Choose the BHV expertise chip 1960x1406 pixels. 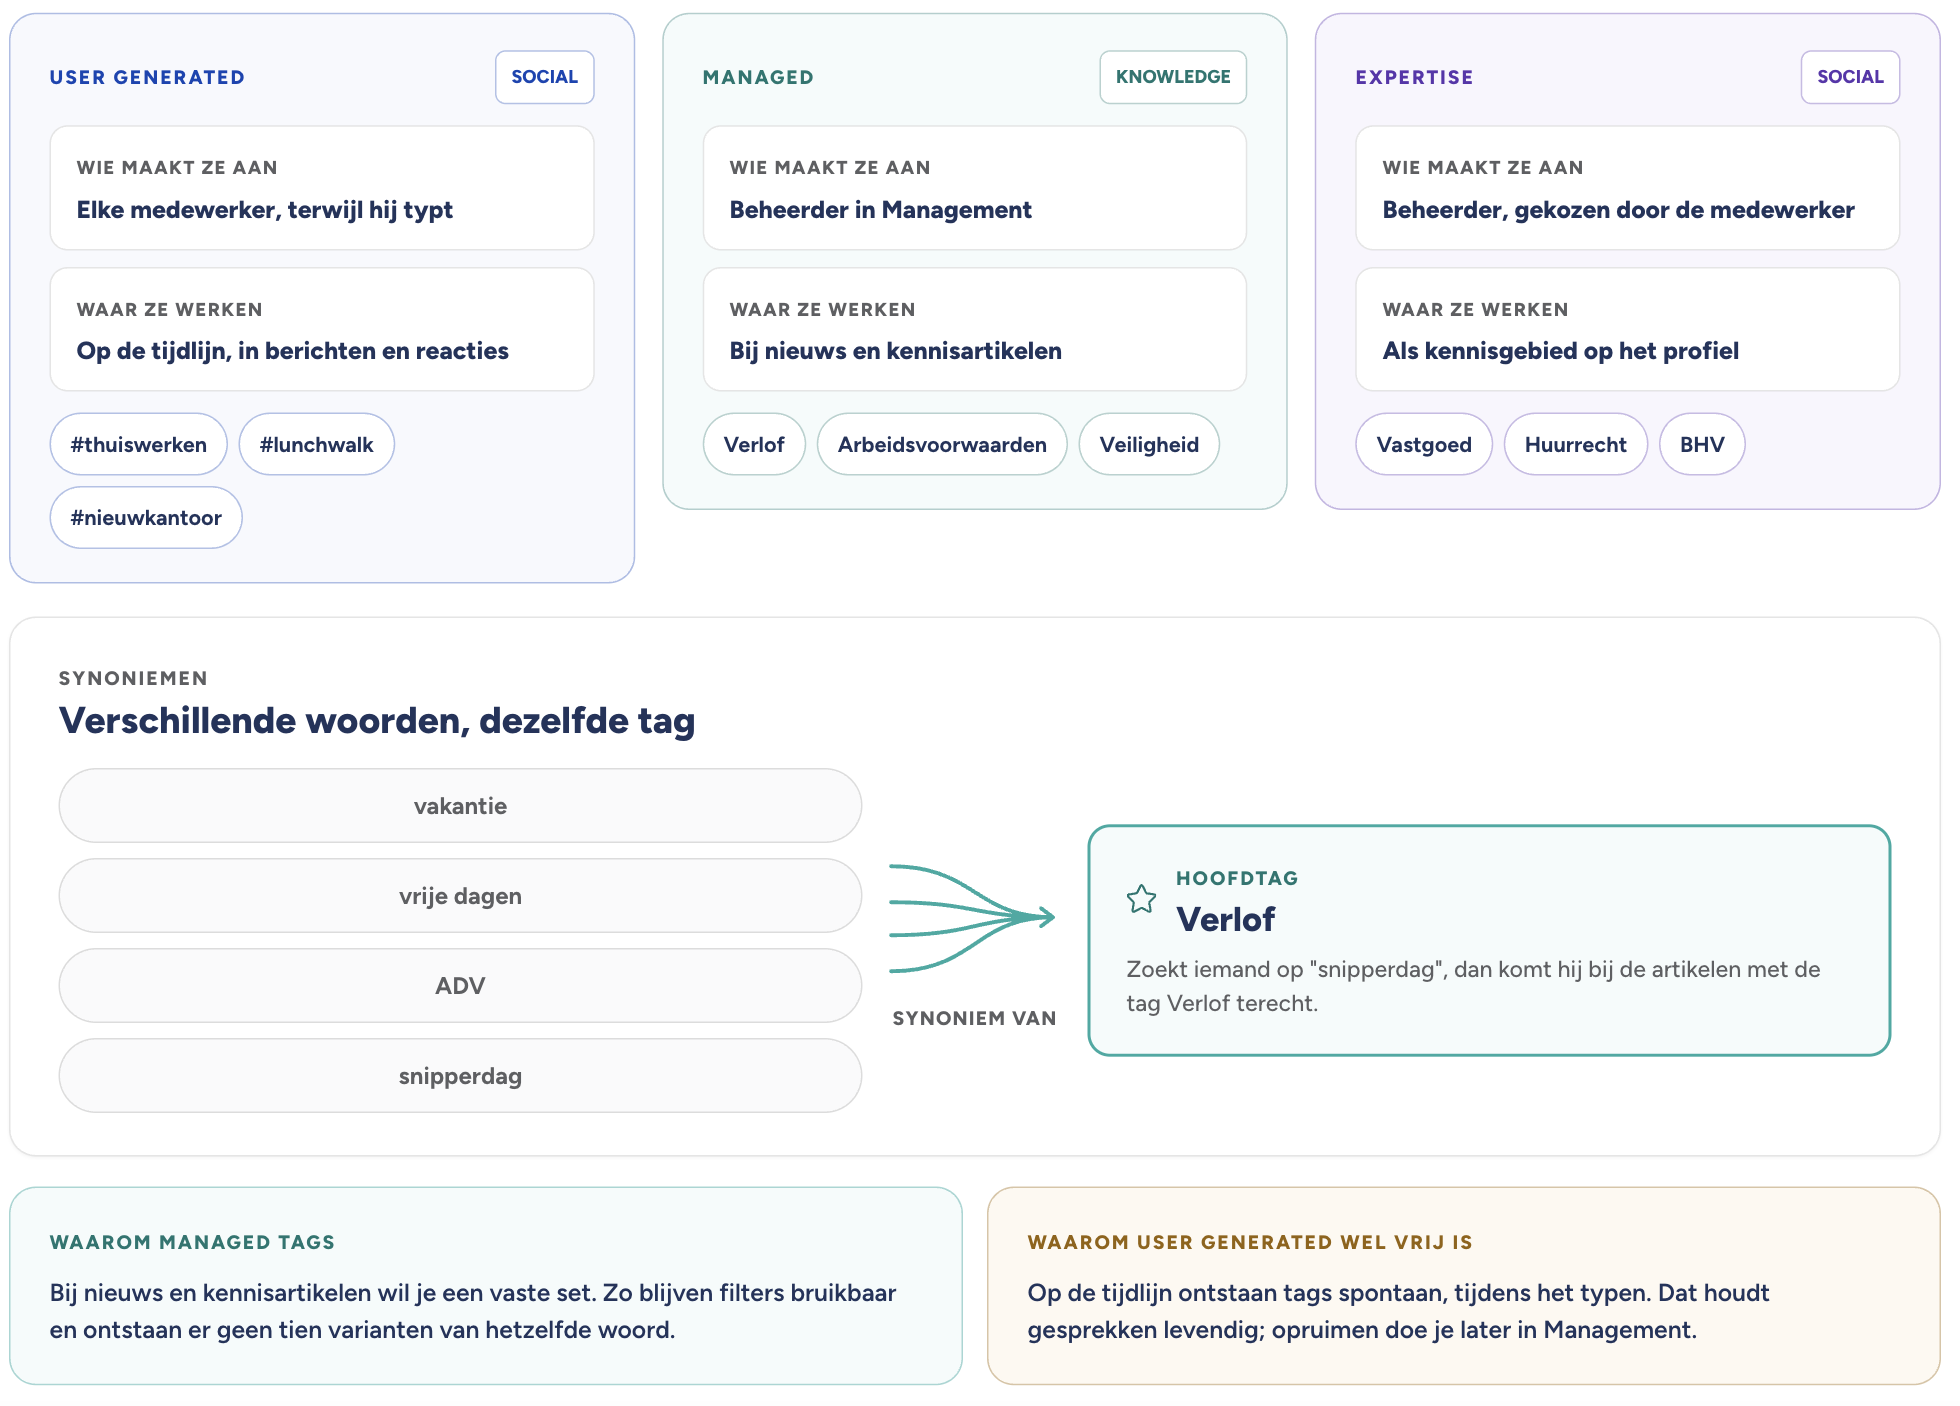pyautogui.click(x=1702, y=444)
